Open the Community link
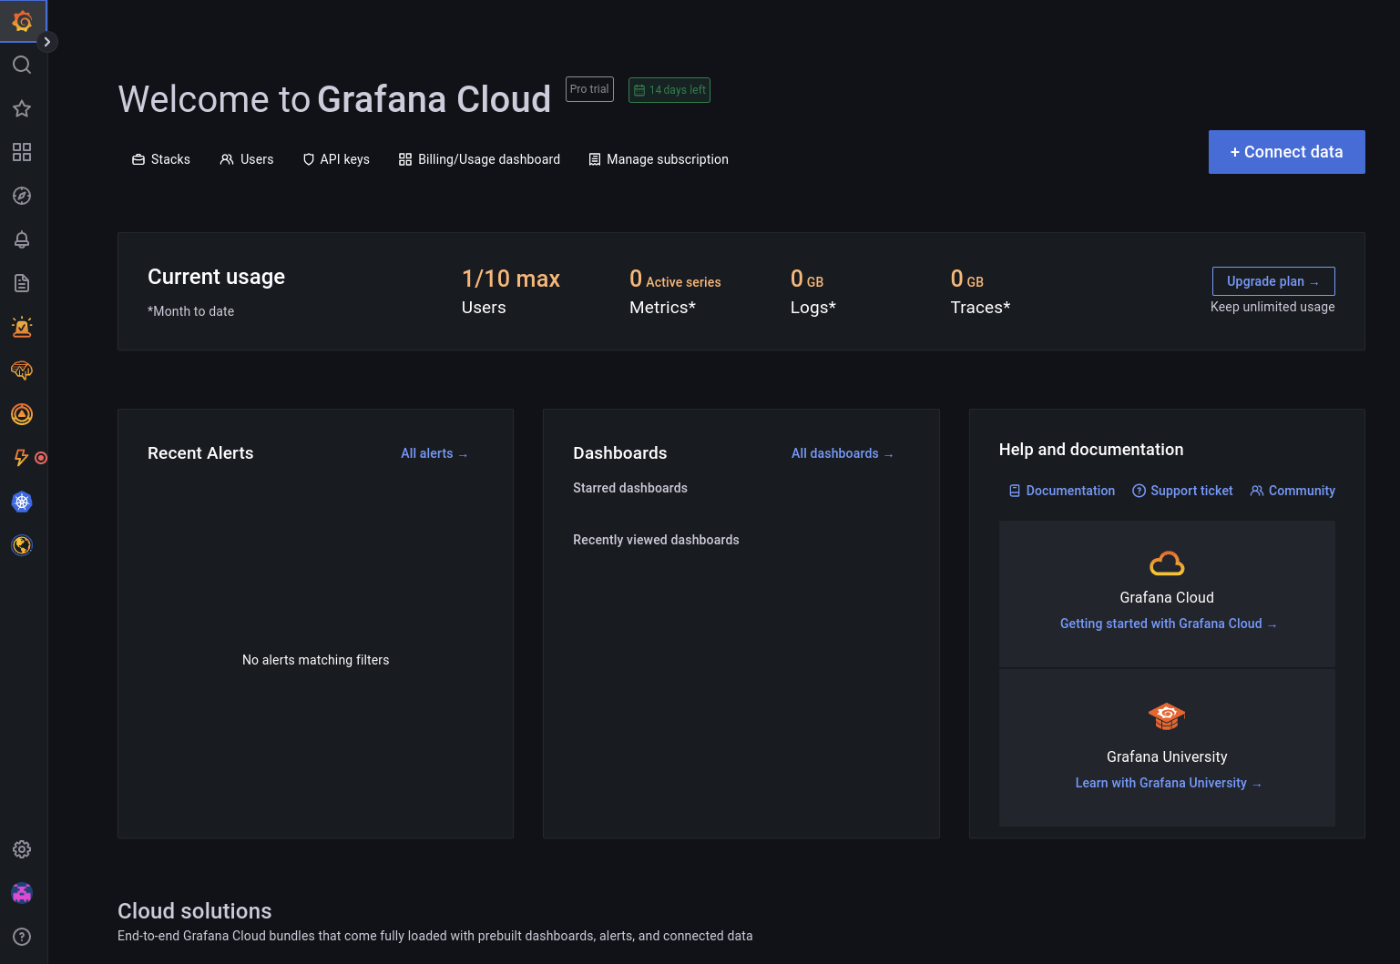The image size is (1400, 964). pyautogui.click(x=1292, y=491)
